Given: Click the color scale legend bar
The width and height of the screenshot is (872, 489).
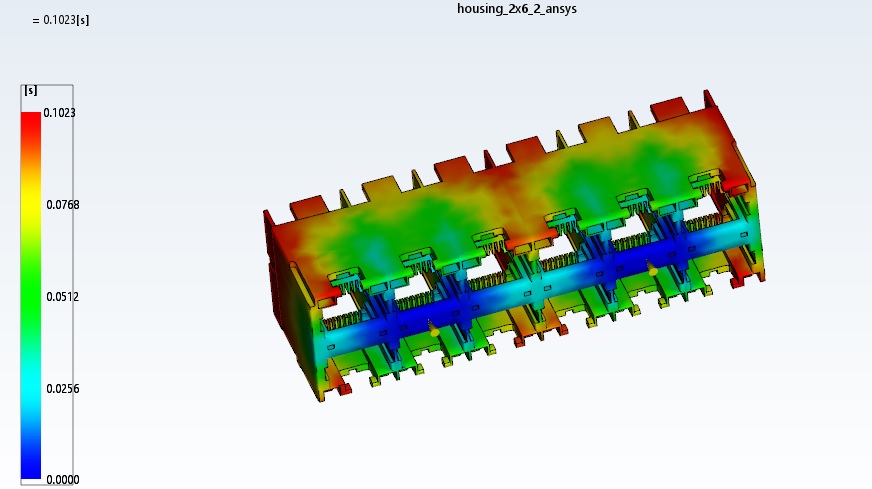Looking at the screenshot, I should pyautogui.click(x=31, y=295).
